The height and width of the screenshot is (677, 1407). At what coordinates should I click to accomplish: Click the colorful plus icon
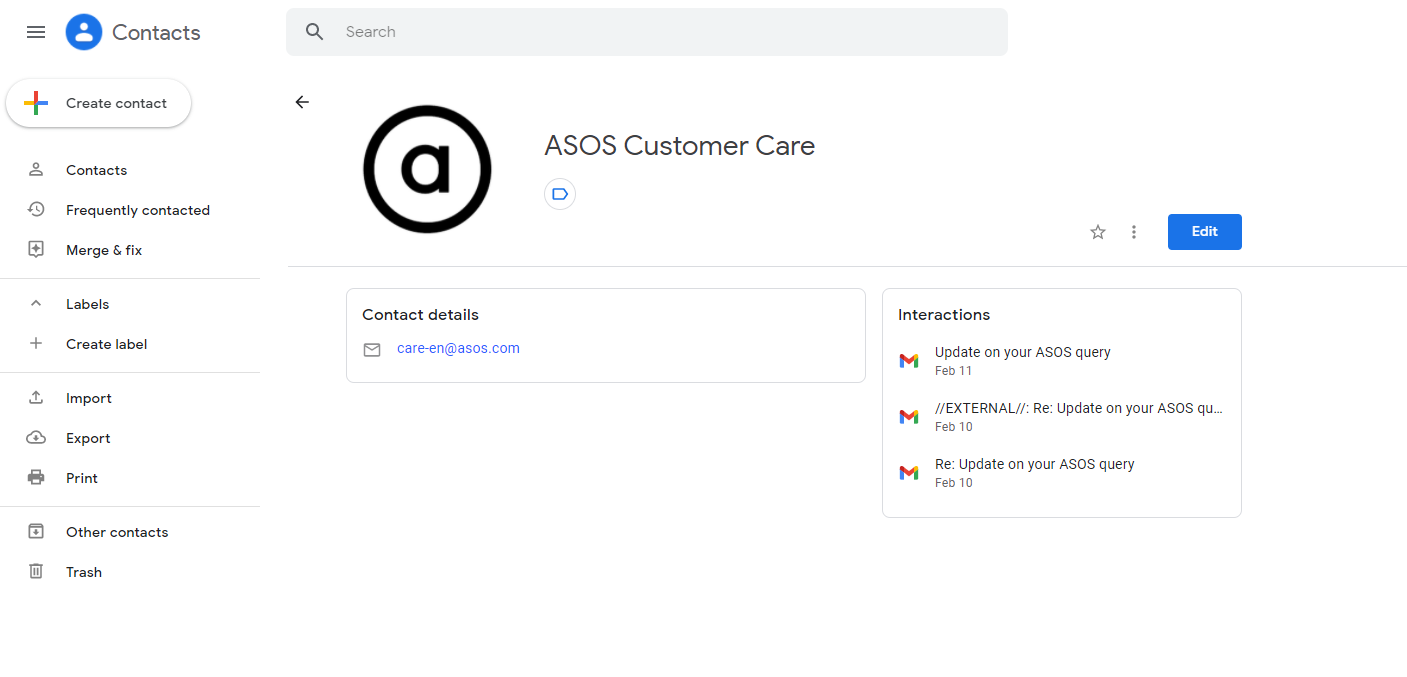point(36,103)
